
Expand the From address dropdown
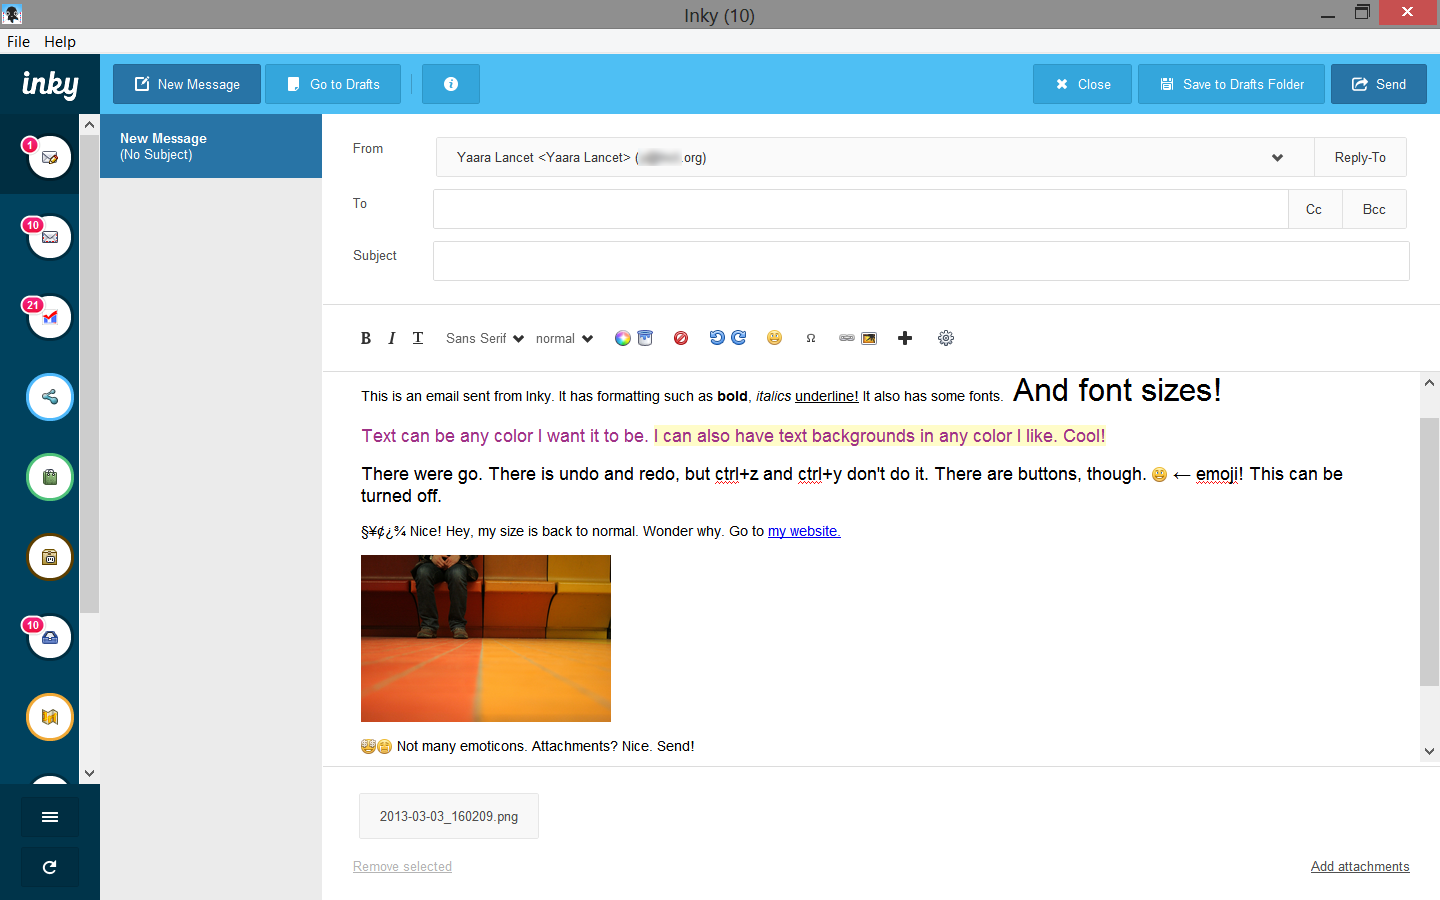tap(1277, 157)
